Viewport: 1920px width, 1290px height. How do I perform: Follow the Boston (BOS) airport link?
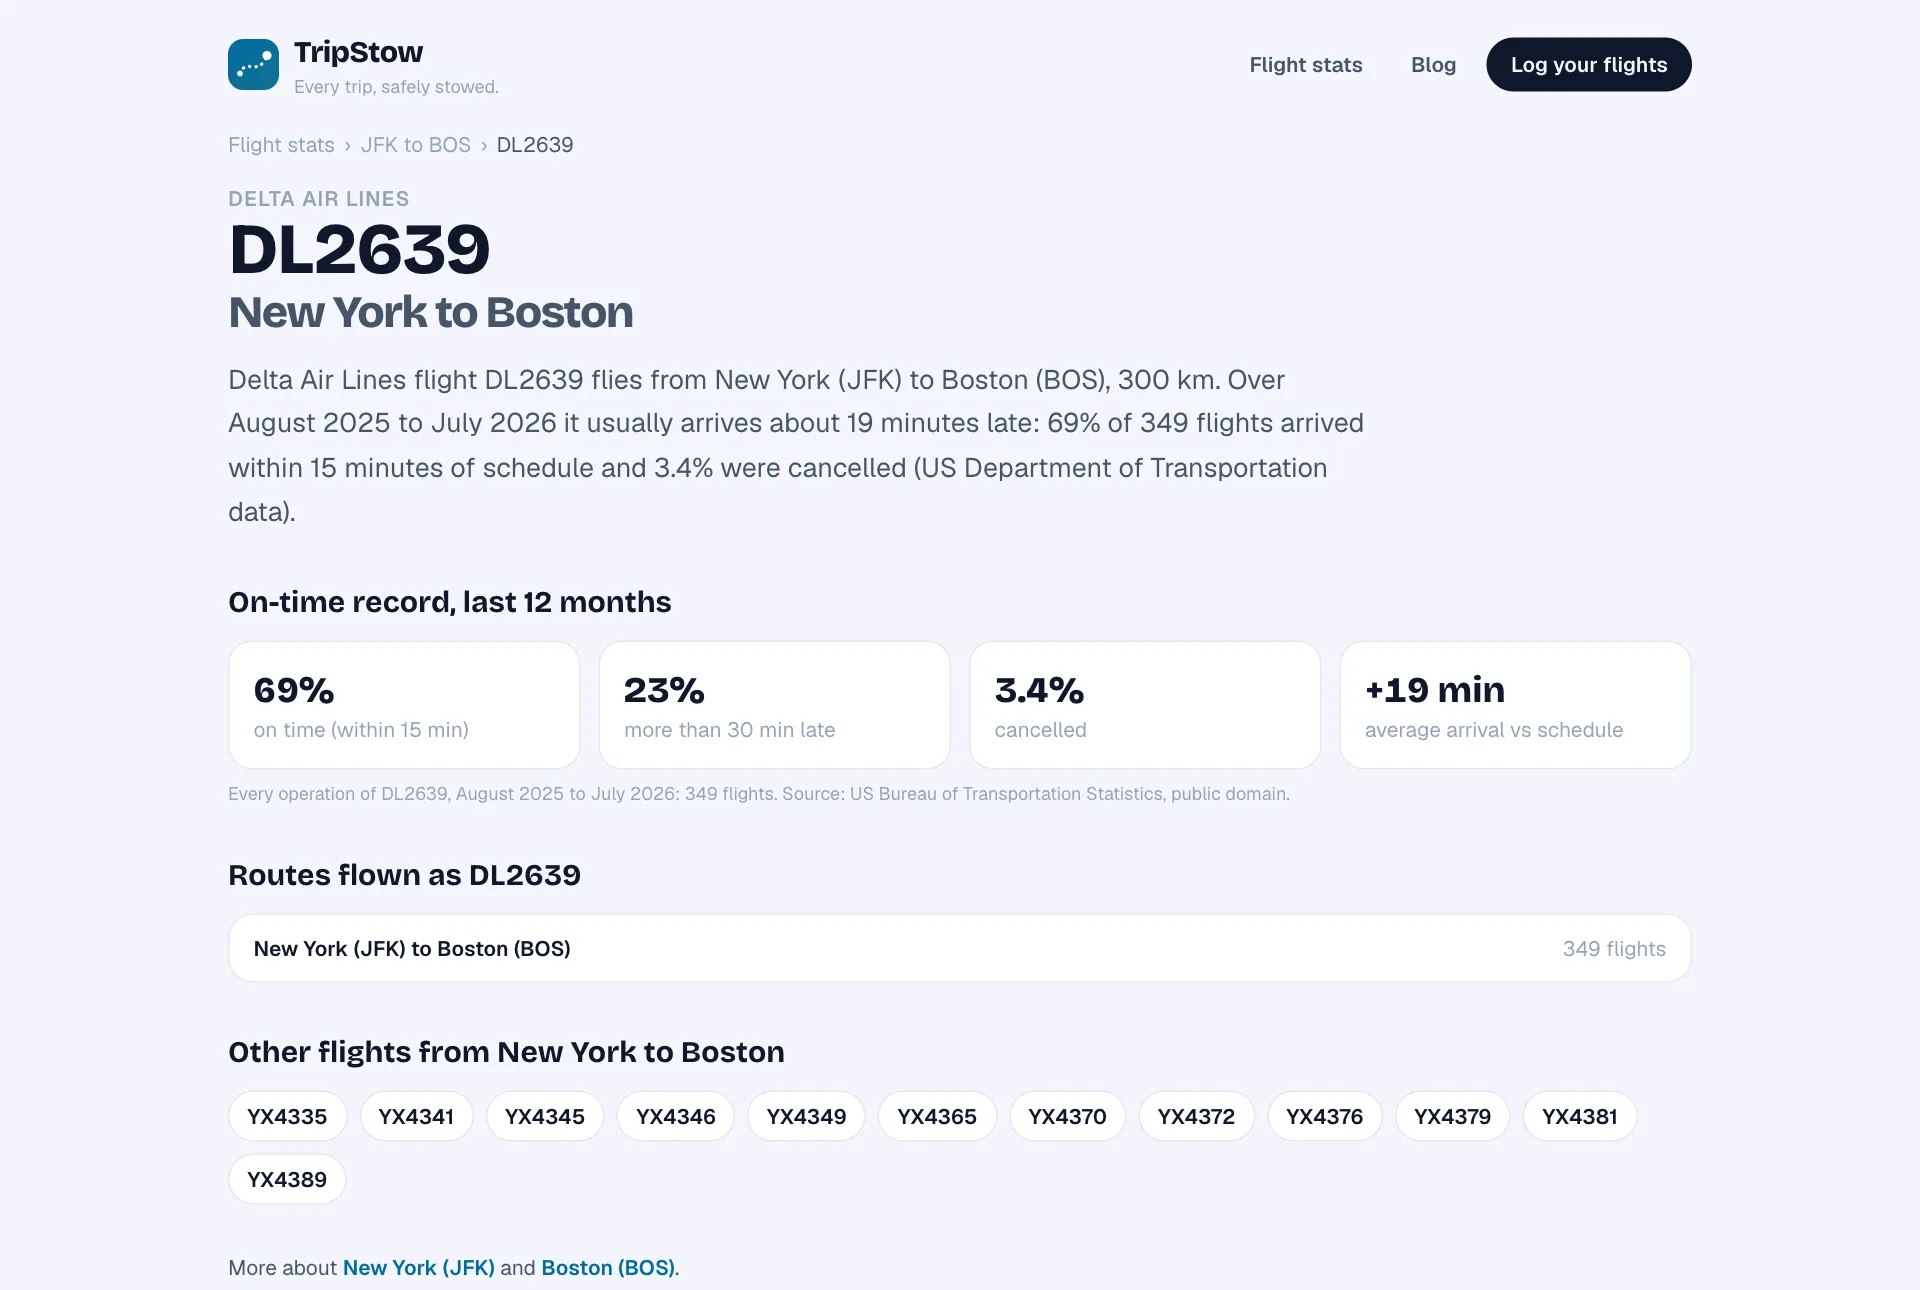point(608,1268)
